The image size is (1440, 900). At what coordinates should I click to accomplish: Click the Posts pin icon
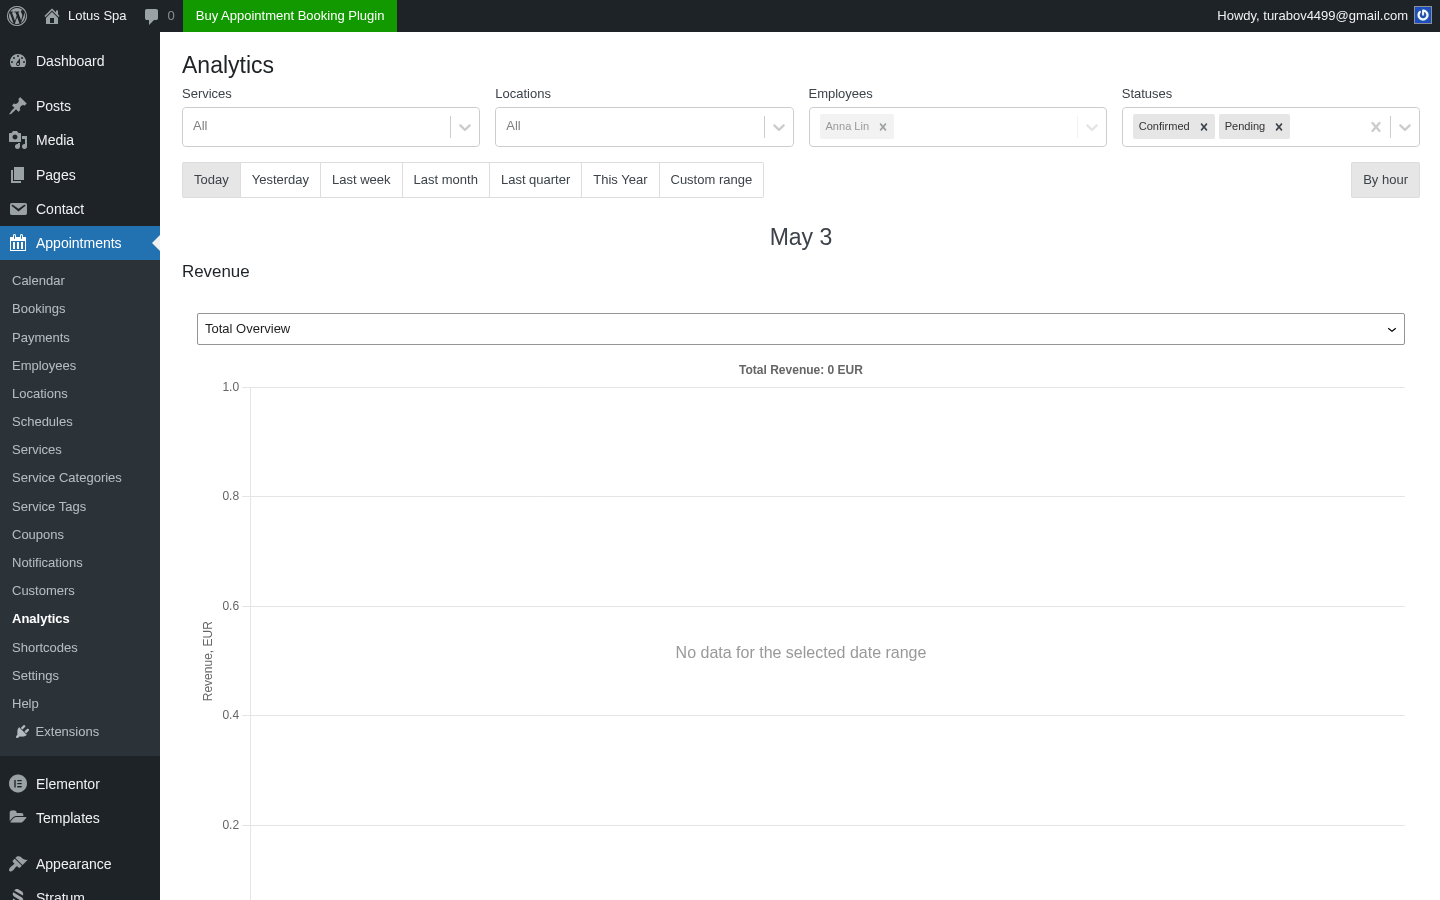click(18, 106)
